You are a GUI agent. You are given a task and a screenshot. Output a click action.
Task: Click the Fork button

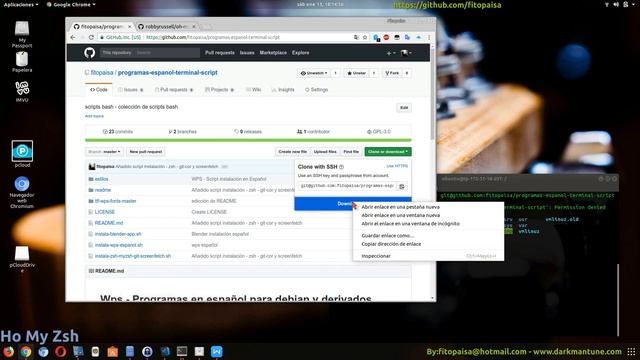392,73
